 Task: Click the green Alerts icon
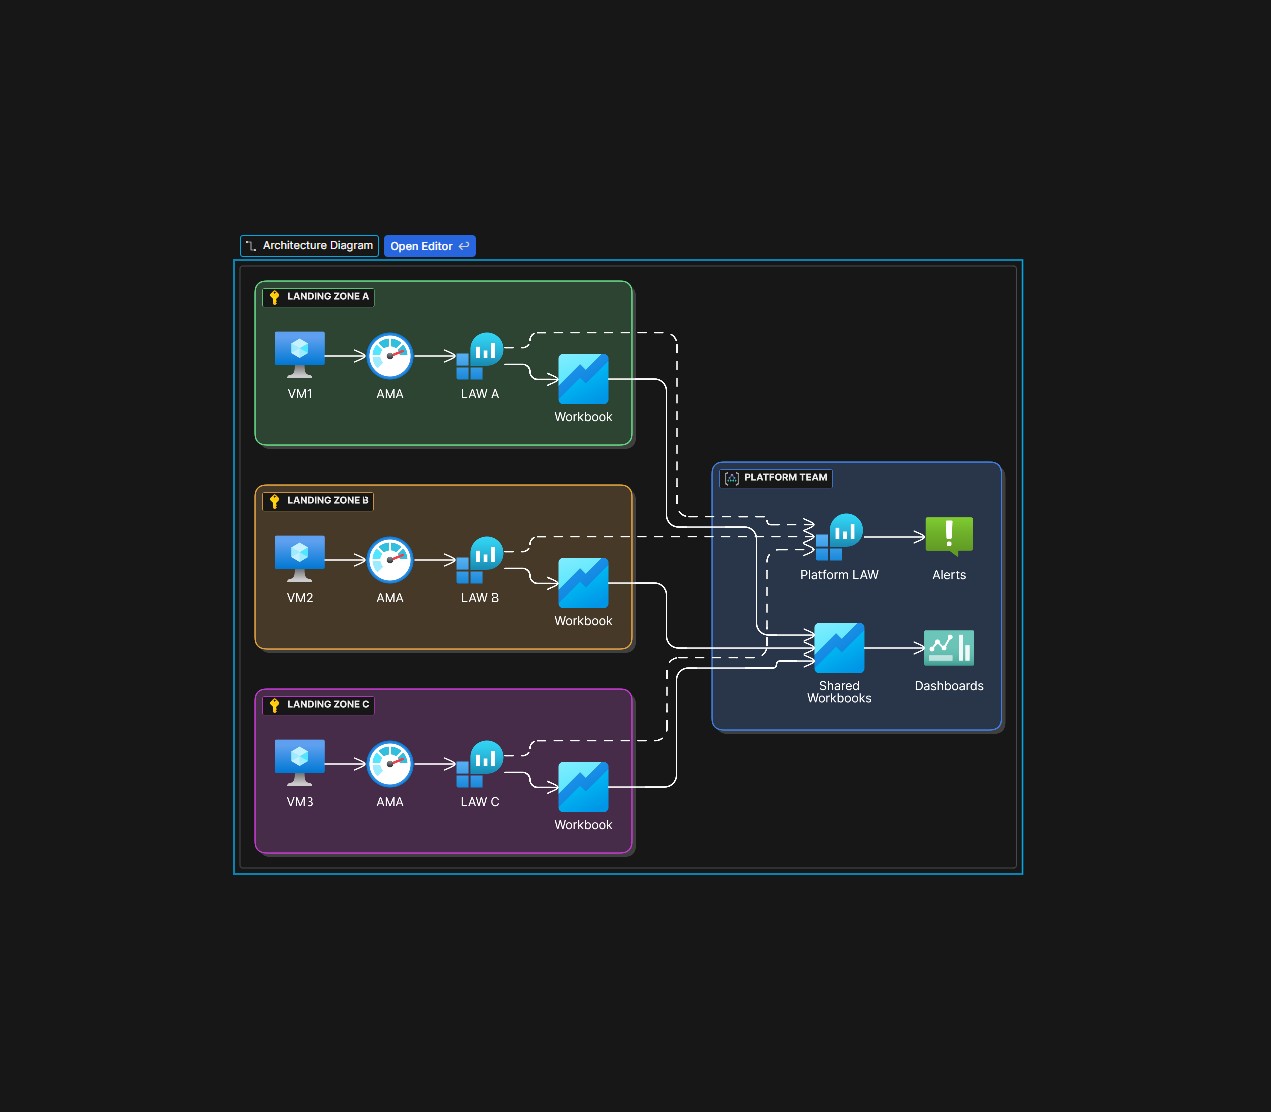click(948, 535)
